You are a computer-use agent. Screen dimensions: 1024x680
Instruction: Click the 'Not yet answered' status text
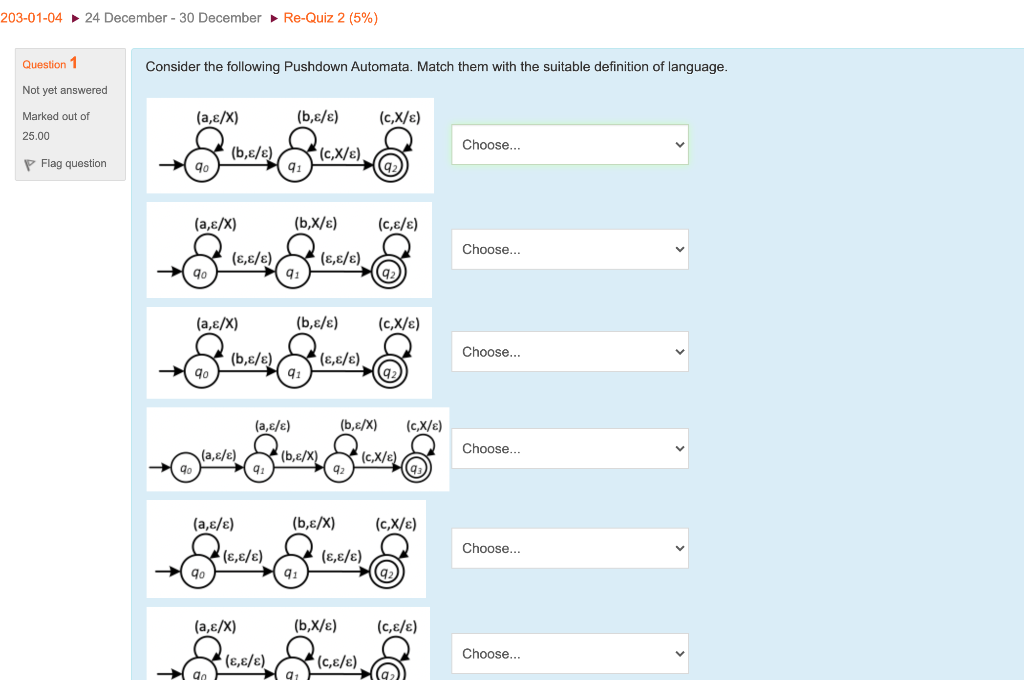coord(65,90)
